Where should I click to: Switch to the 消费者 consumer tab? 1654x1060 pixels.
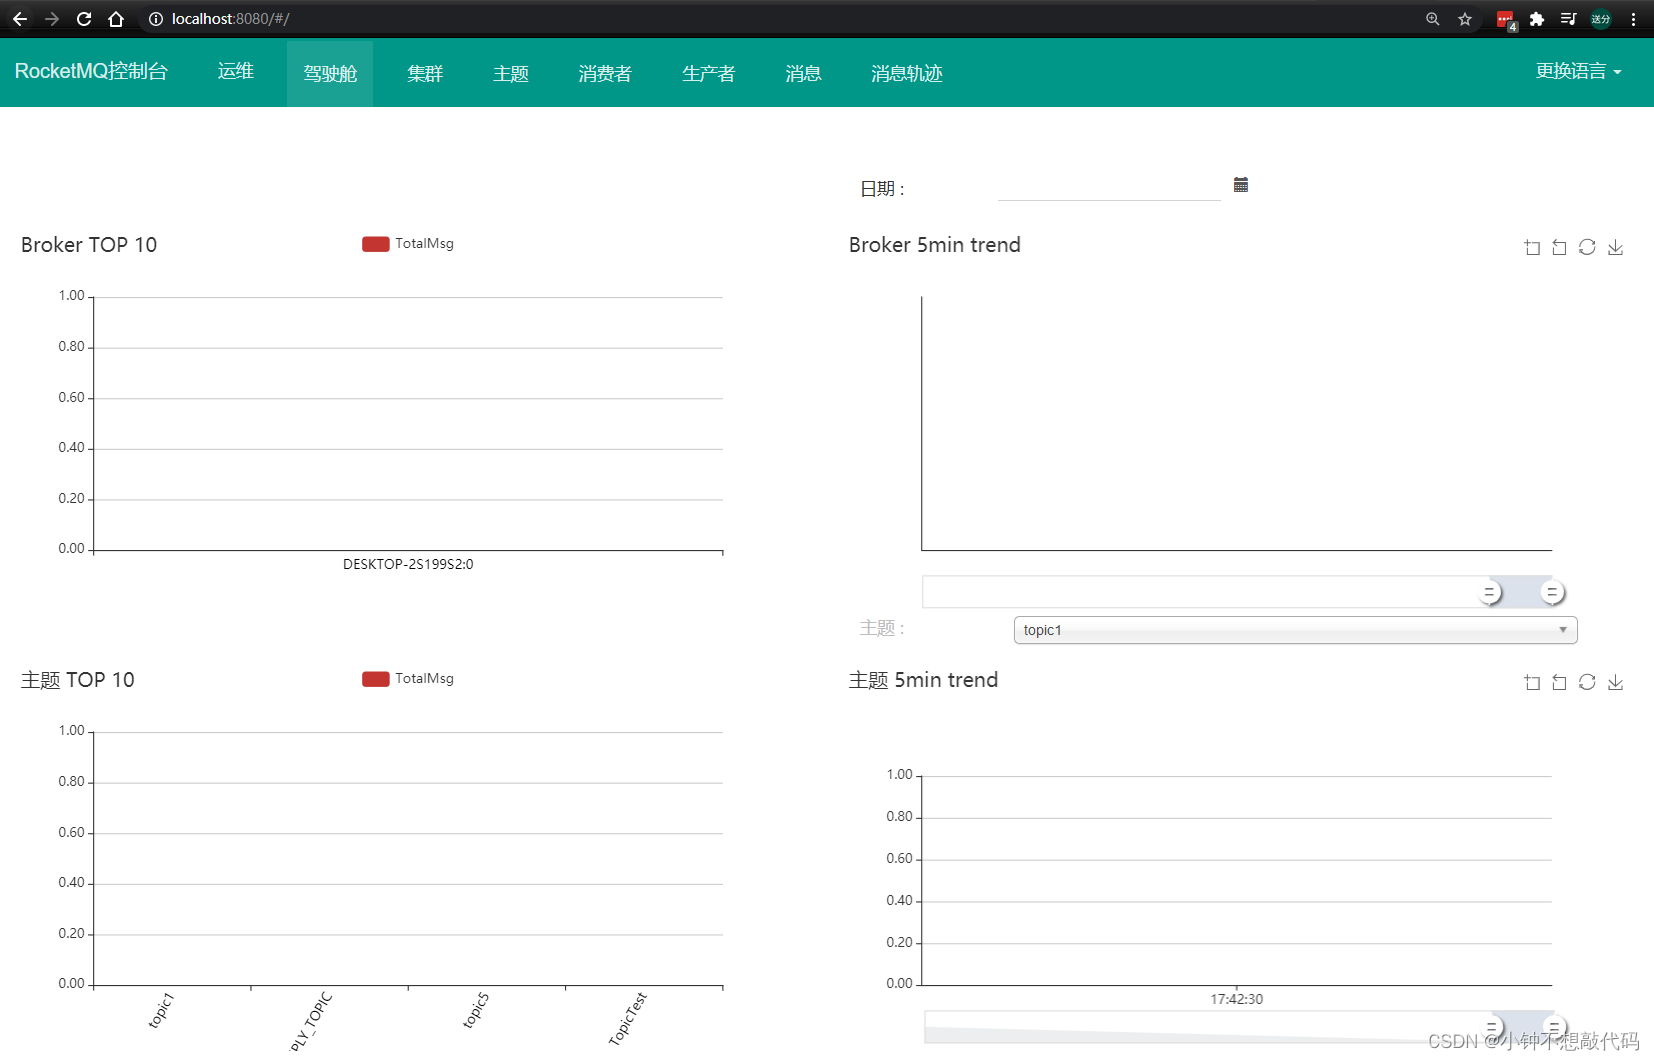[x=605, y=74]
